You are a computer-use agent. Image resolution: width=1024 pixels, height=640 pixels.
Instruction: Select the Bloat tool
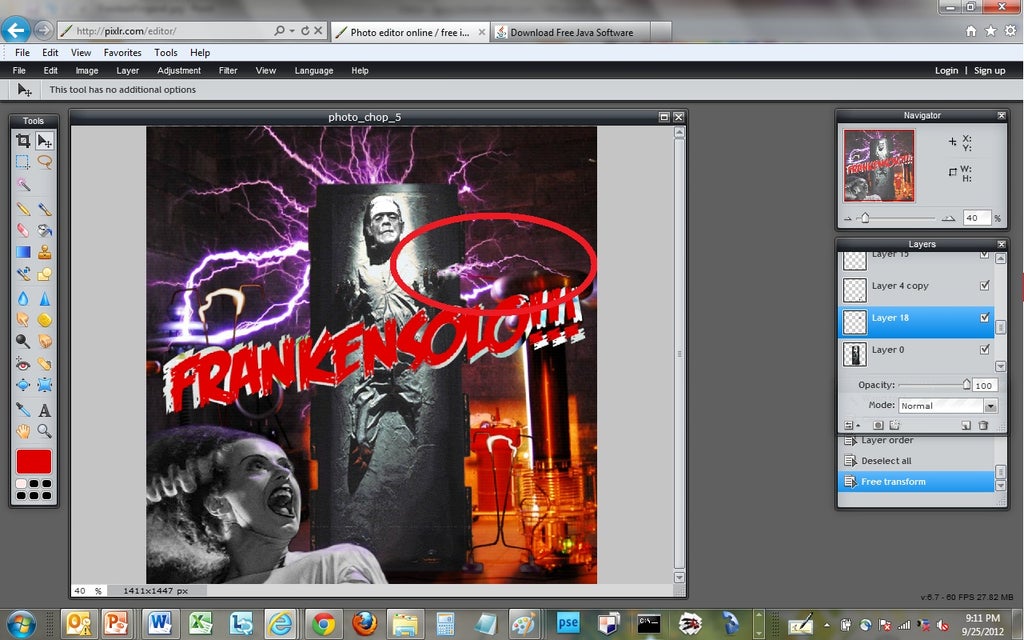click(x=23, y=385)
